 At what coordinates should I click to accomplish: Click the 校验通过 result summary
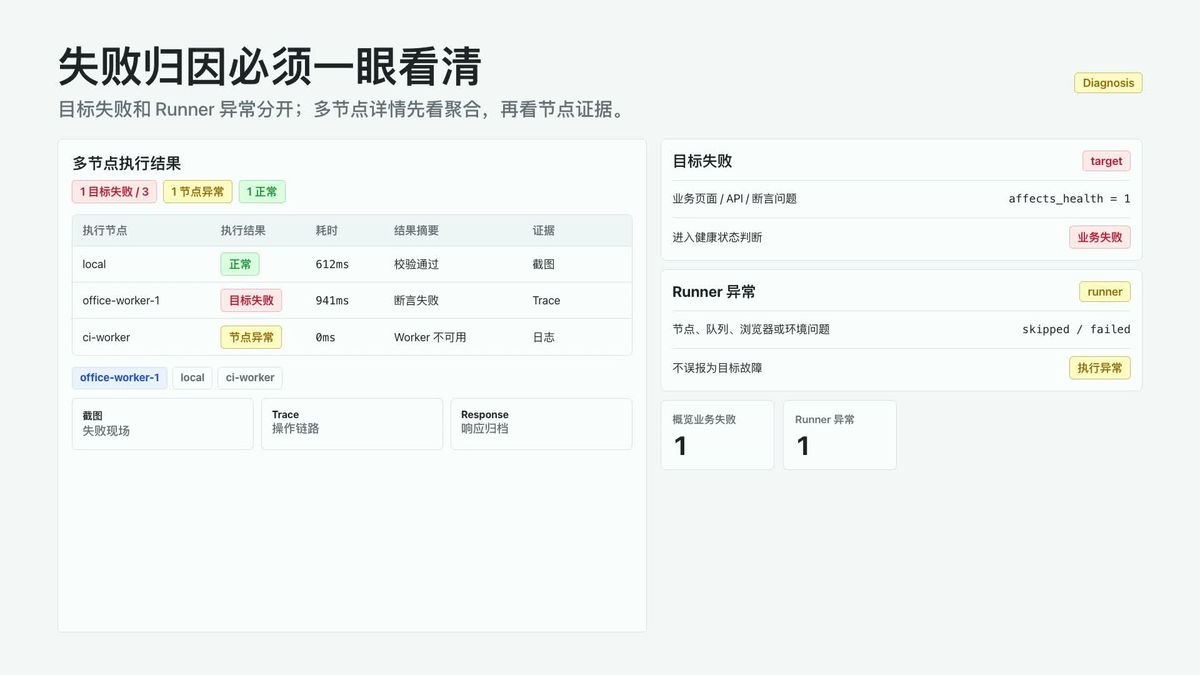(x=416, y=264)
